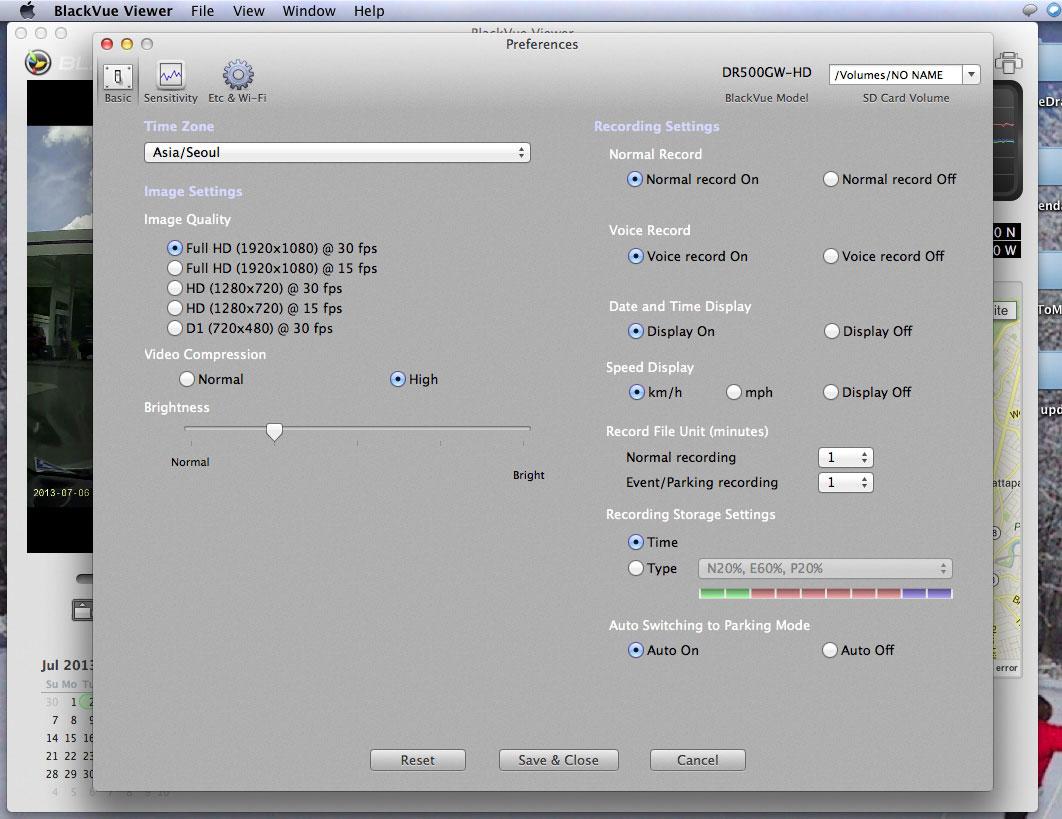Close the Preferences window
This screenshot has height=819, width=1062.
point(107,44)
